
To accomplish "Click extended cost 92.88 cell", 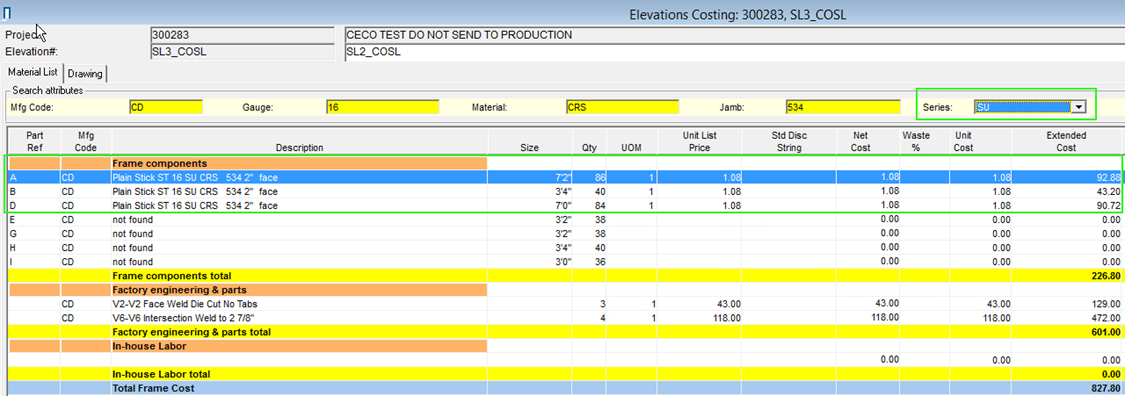I will tap(1066, 177).
